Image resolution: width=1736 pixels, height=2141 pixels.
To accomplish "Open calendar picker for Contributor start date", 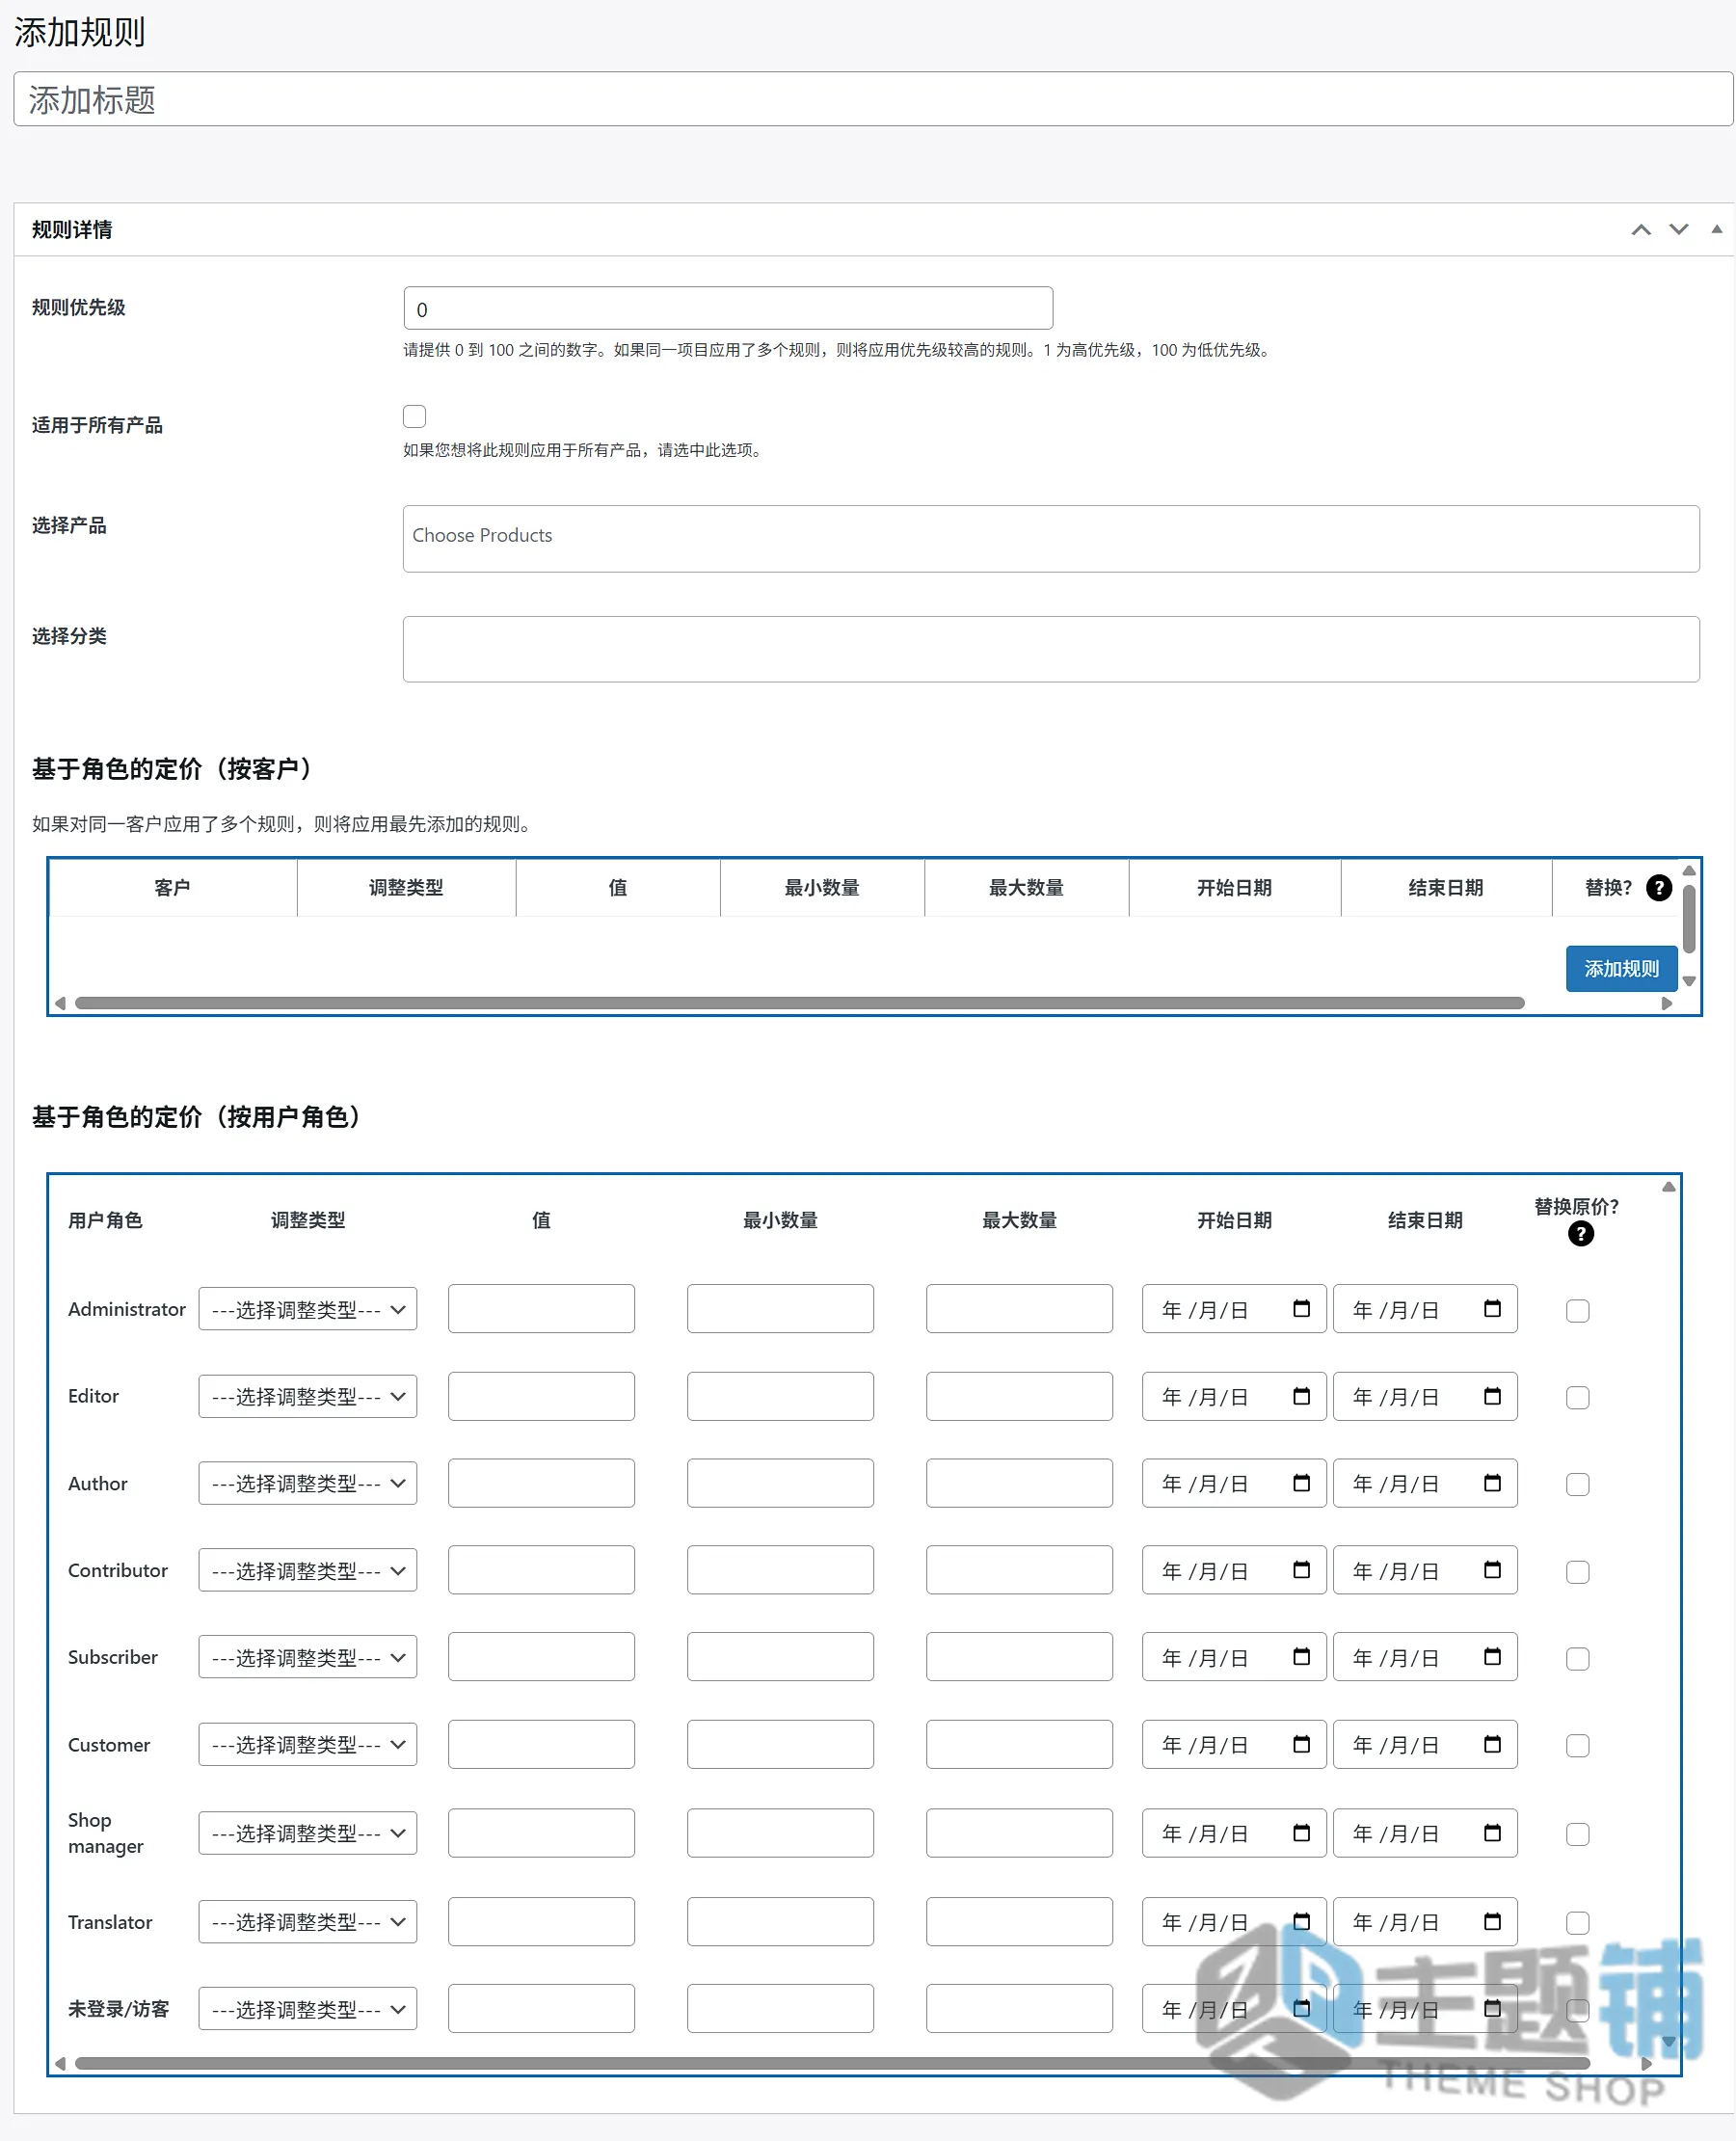I will point(1301,1570).
